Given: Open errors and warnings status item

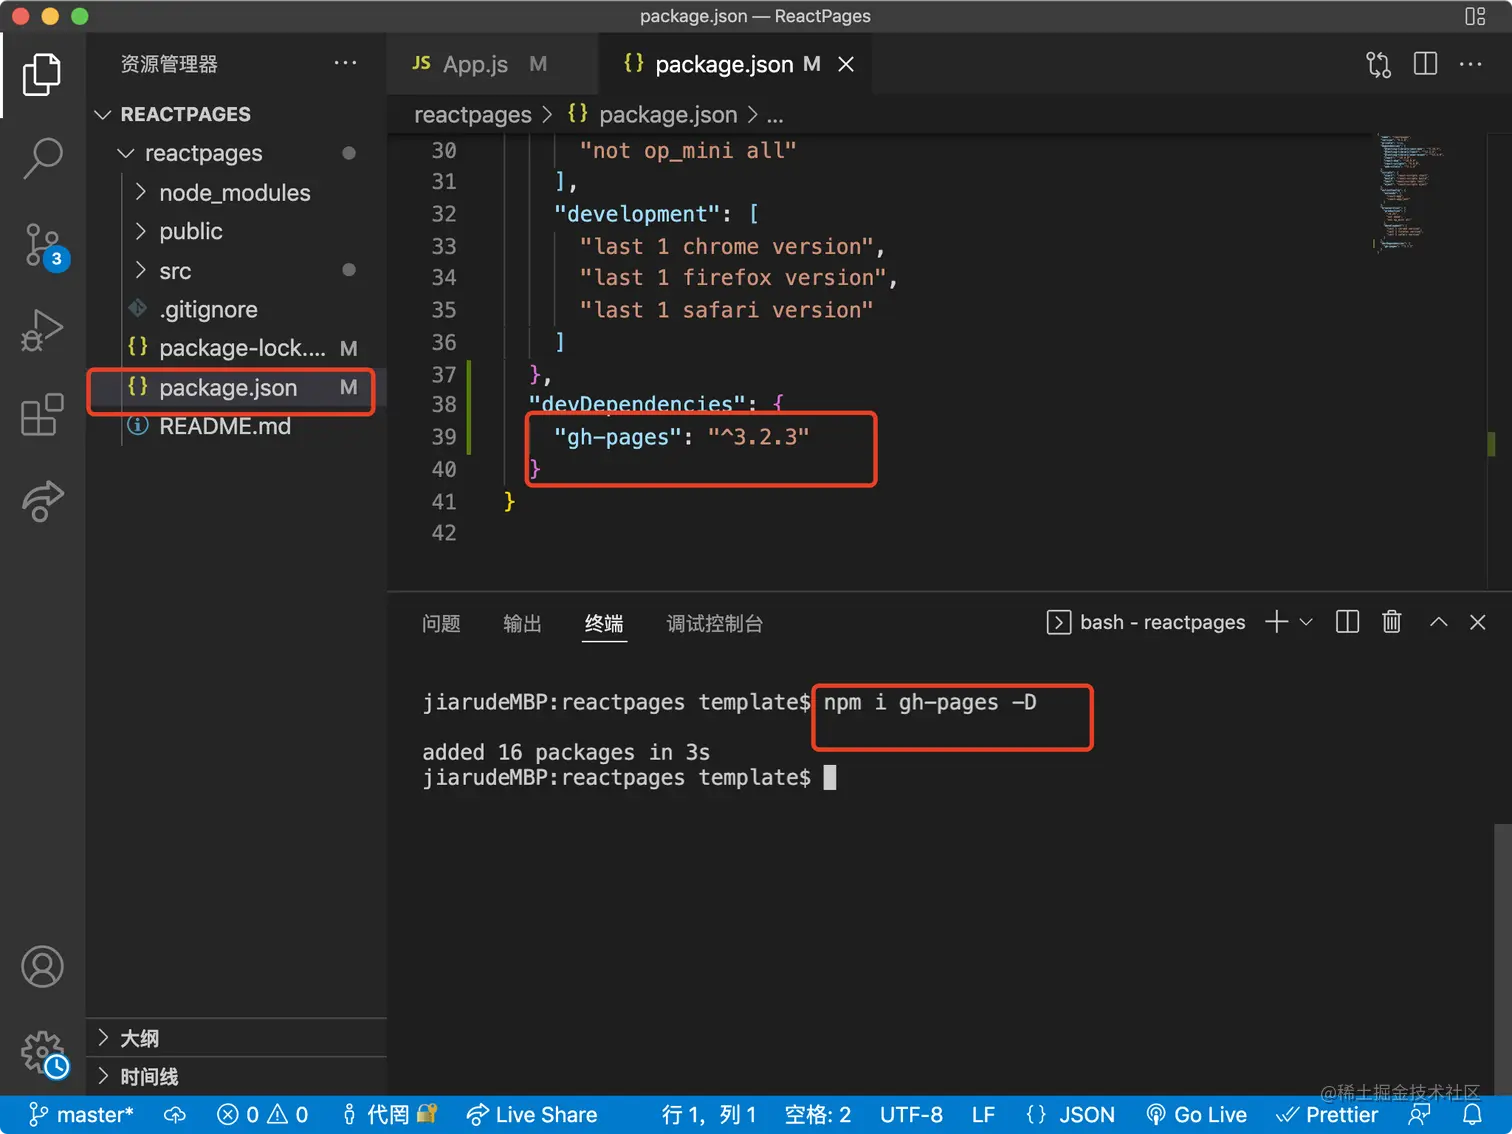Looking at the screenshot, I should point(263,1114).
